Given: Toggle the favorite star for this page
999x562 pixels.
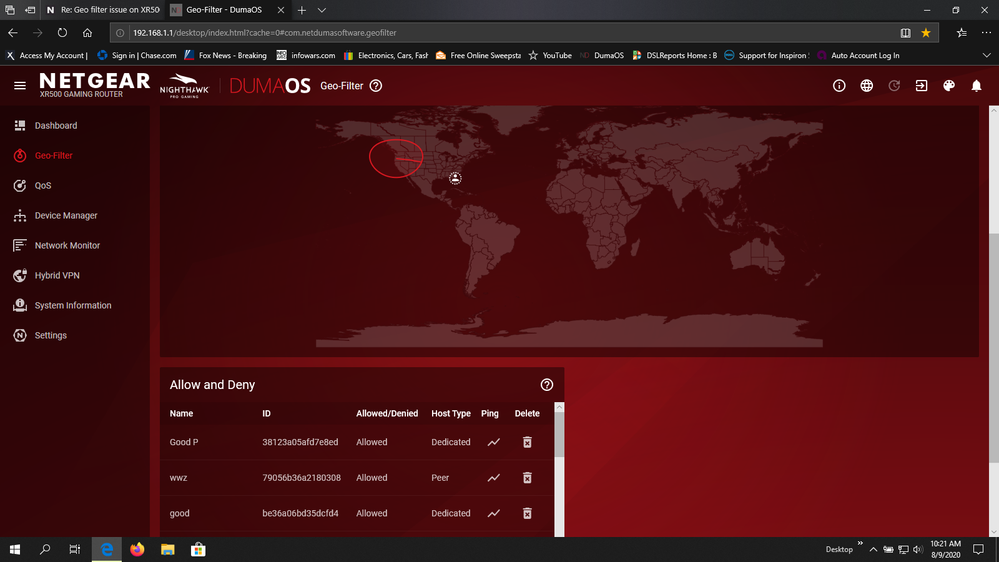Looking at the screenshot, I should point(926,32).
